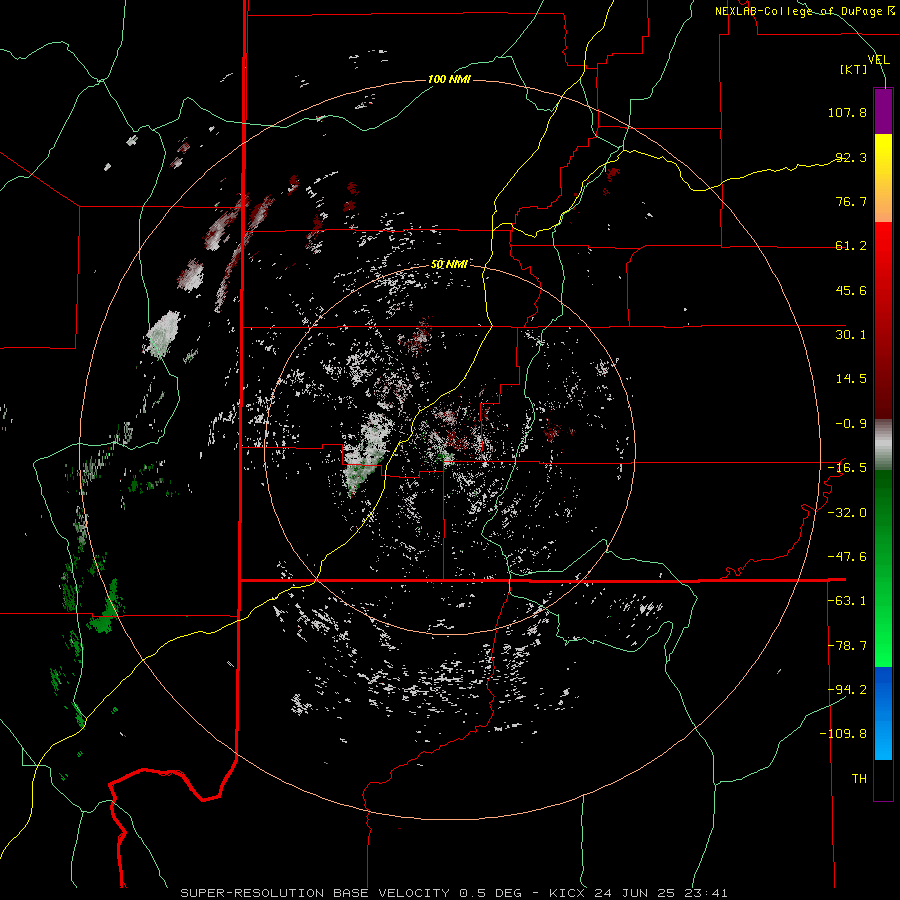Select the 45.6 velocity scale value
Viewport: 900px width, 900px height.
click(851, 290)
